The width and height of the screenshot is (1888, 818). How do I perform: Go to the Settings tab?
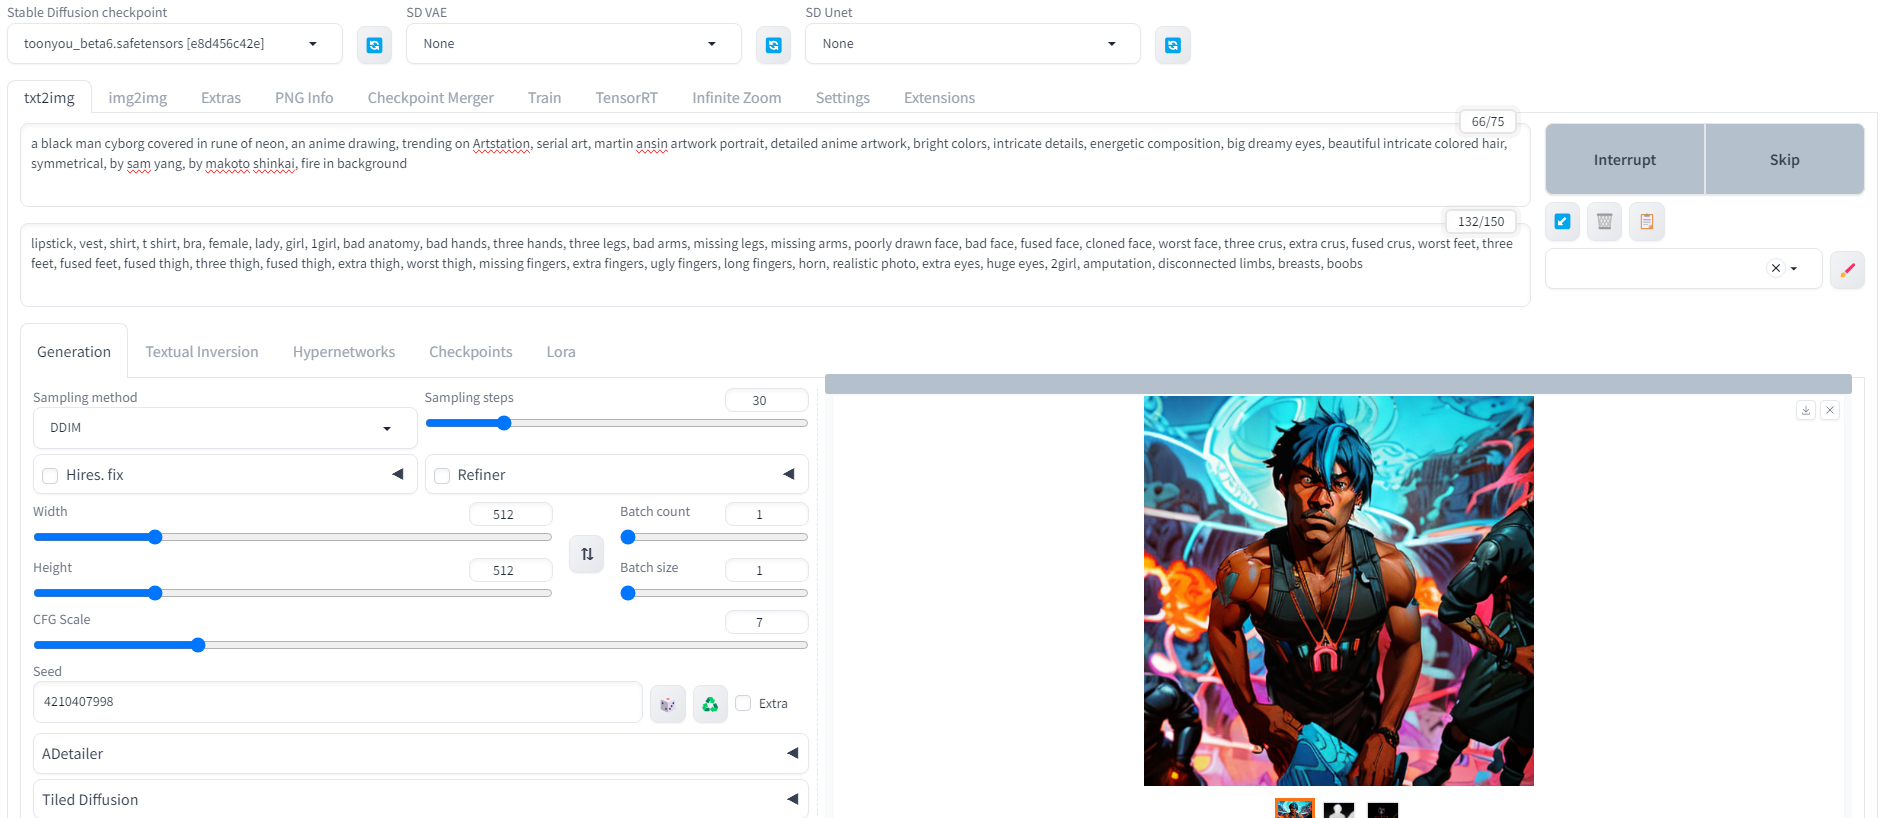pos(843,98)
